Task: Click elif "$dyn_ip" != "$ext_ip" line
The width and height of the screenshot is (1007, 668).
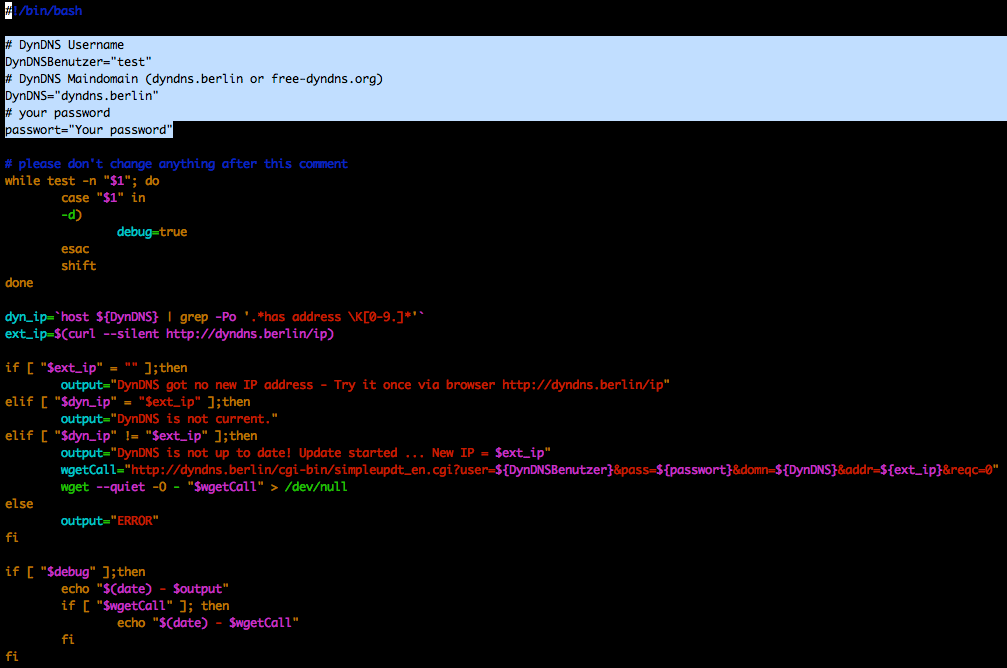Action: coord(131,436)
